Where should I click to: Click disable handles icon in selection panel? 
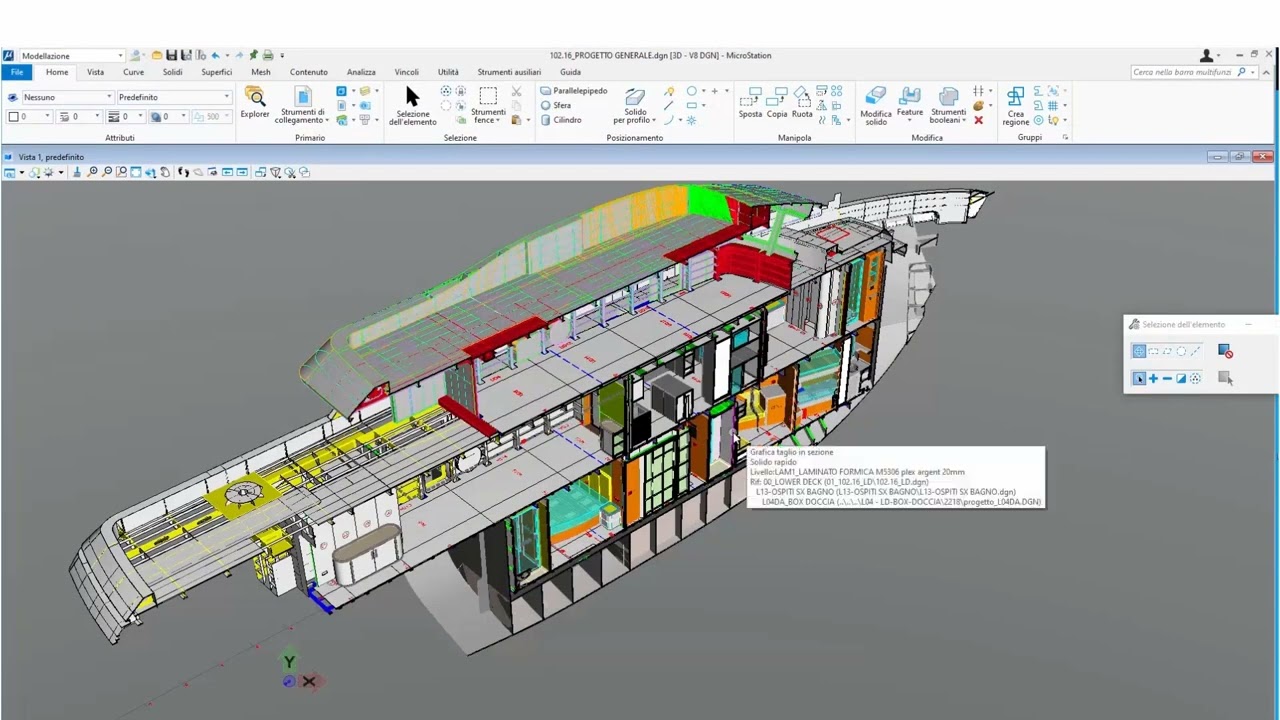1225,351
